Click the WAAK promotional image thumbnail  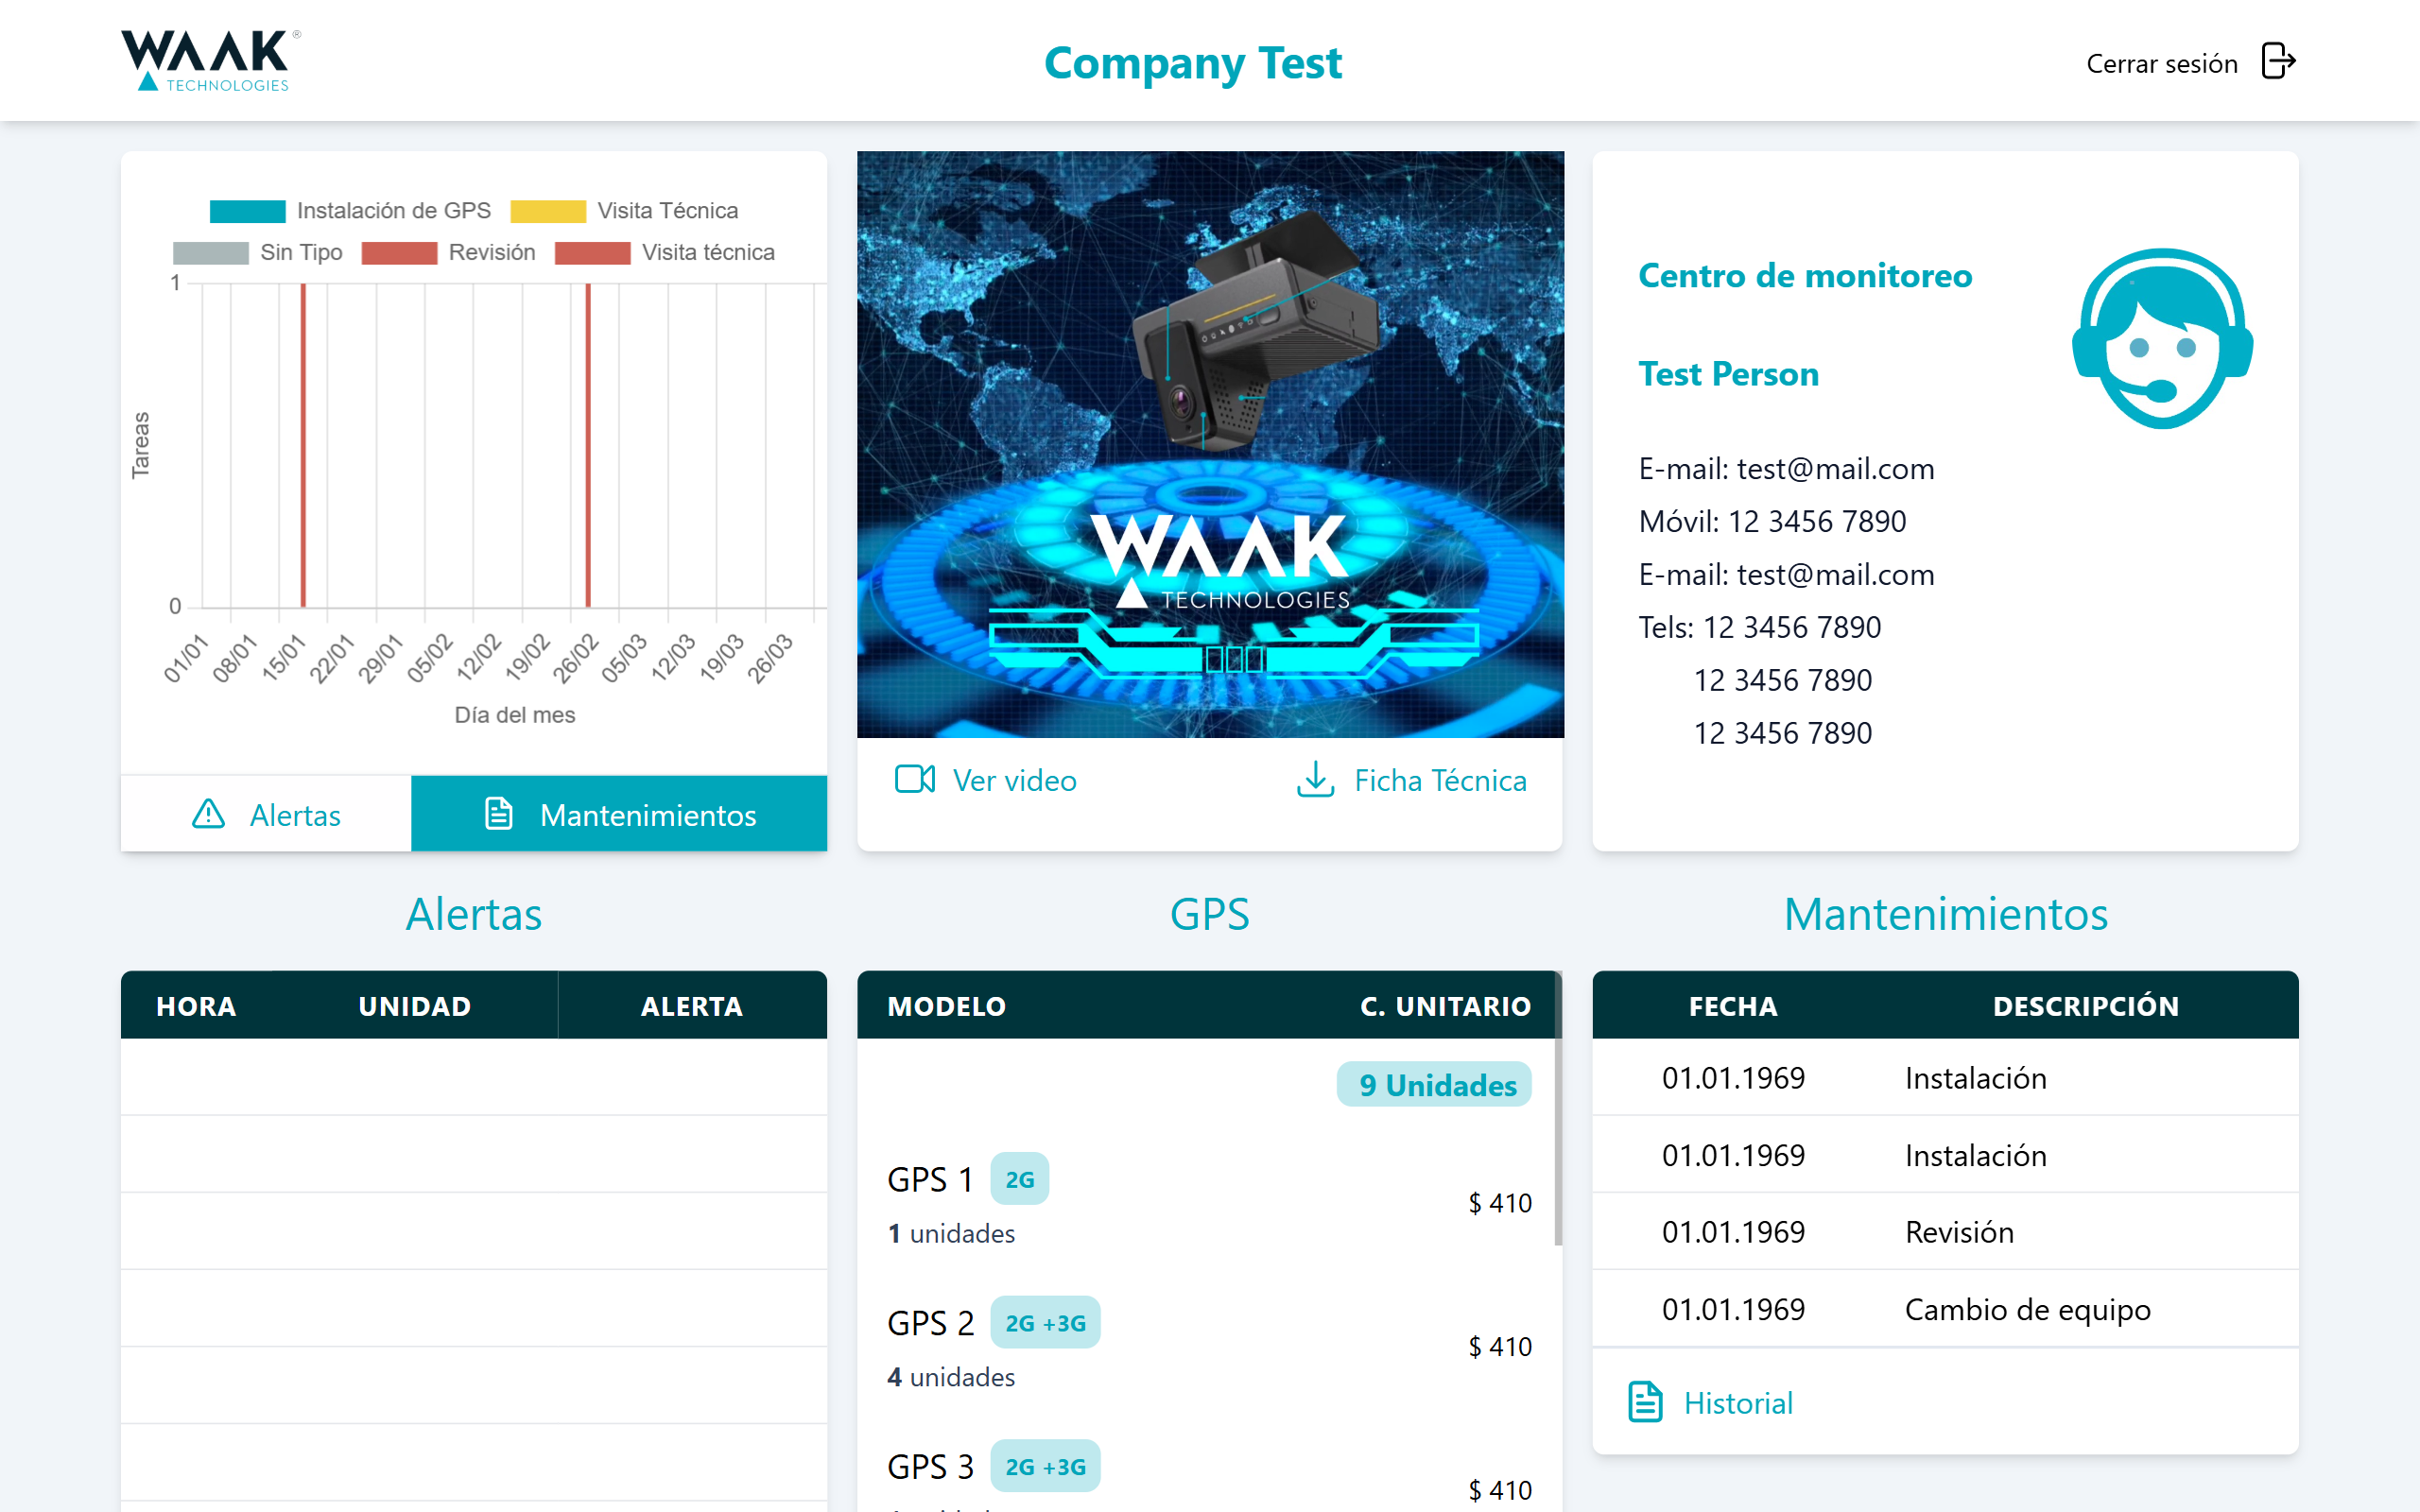coord(1210,444)
